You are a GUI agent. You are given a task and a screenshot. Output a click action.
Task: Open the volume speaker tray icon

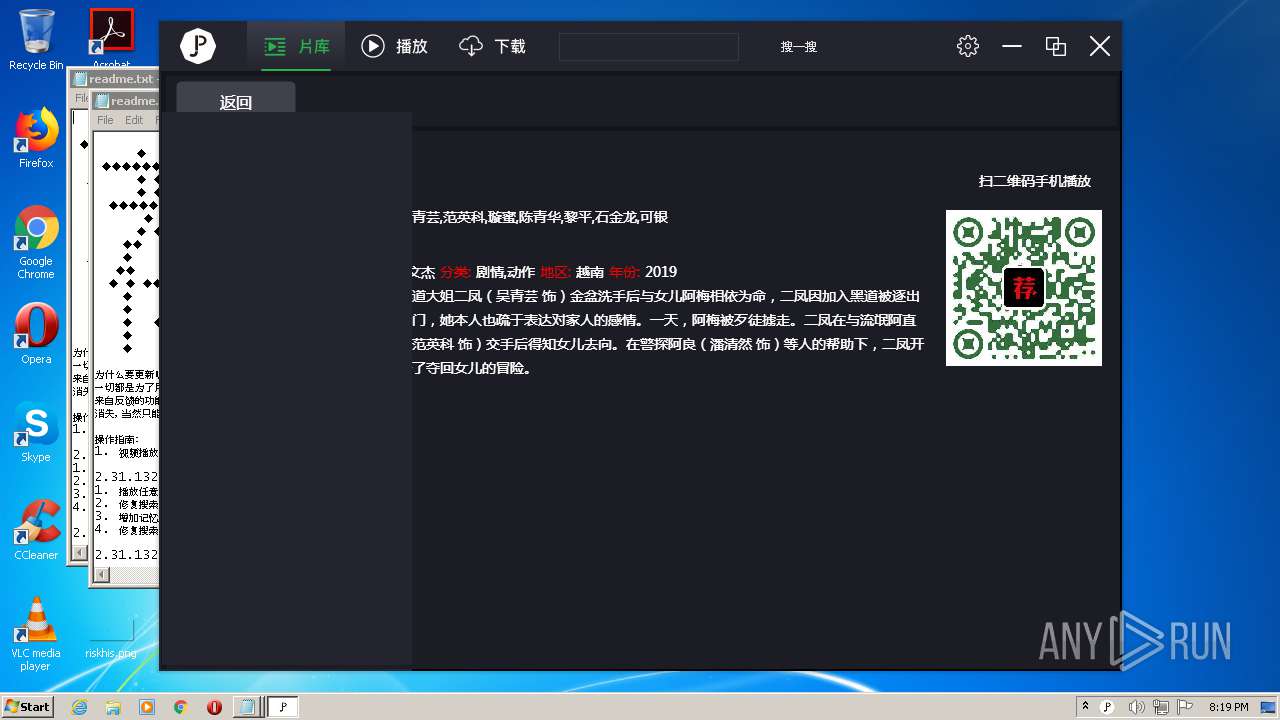(x=1136, y=707)
